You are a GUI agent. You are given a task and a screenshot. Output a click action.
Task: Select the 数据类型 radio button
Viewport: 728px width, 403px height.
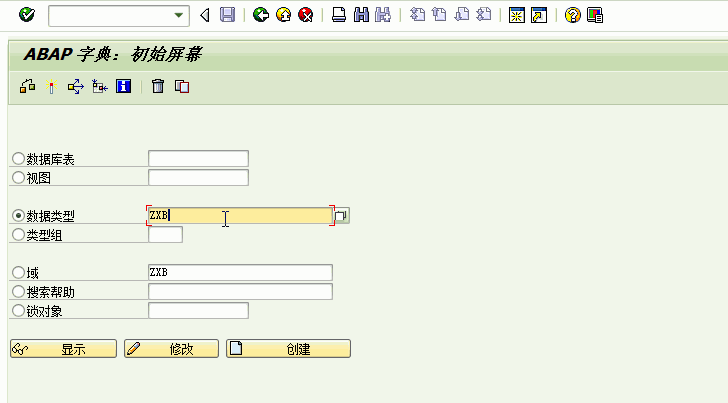click(18, 215)
